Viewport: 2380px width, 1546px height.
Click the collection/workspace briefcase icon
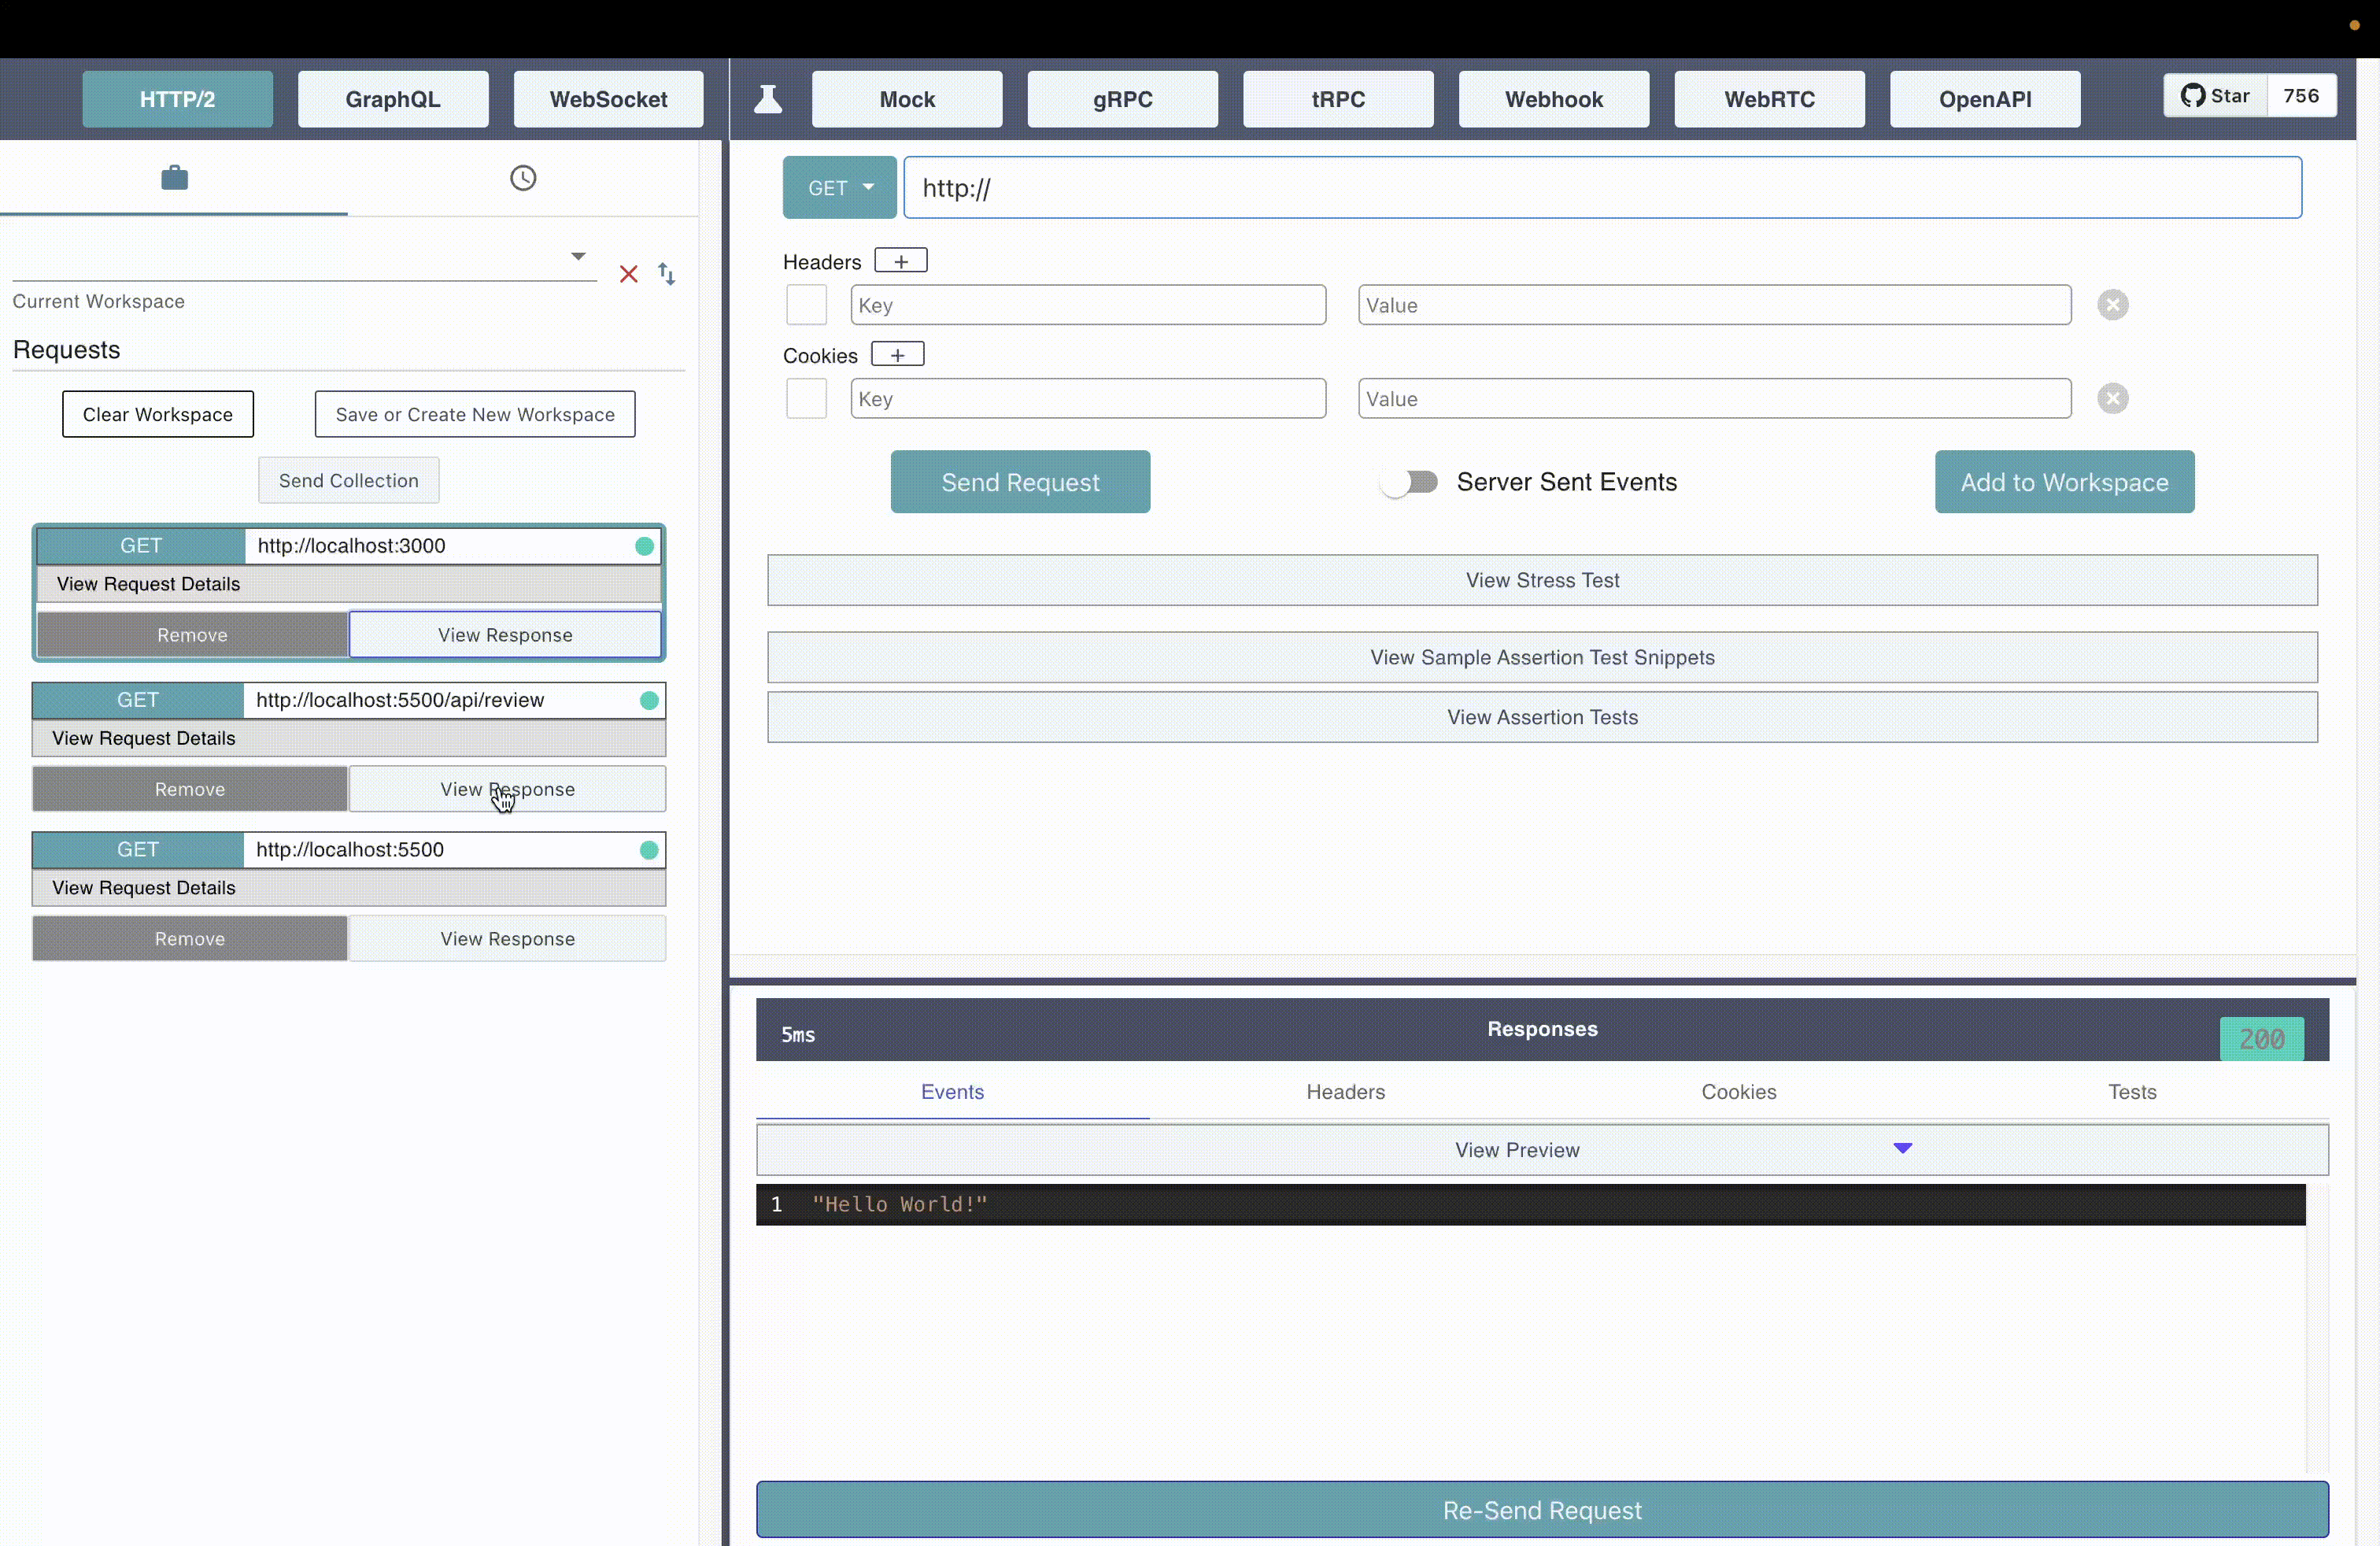(x=173, y=177)
